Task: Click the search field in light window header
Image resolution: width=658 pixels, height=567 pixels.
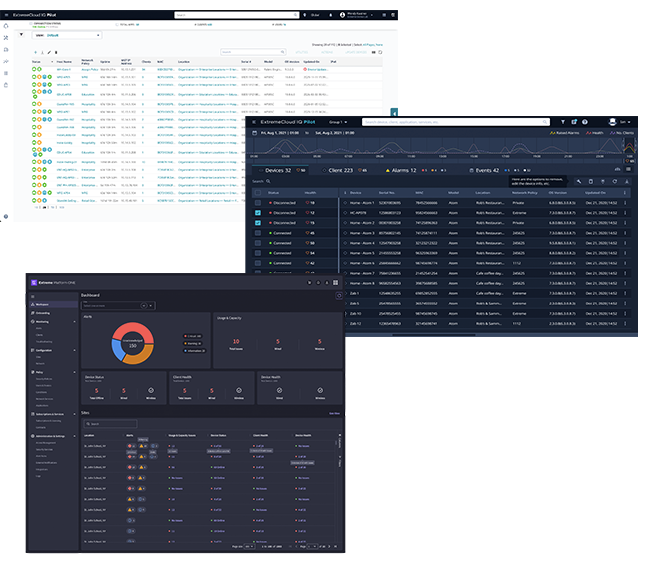Action: 237,15
